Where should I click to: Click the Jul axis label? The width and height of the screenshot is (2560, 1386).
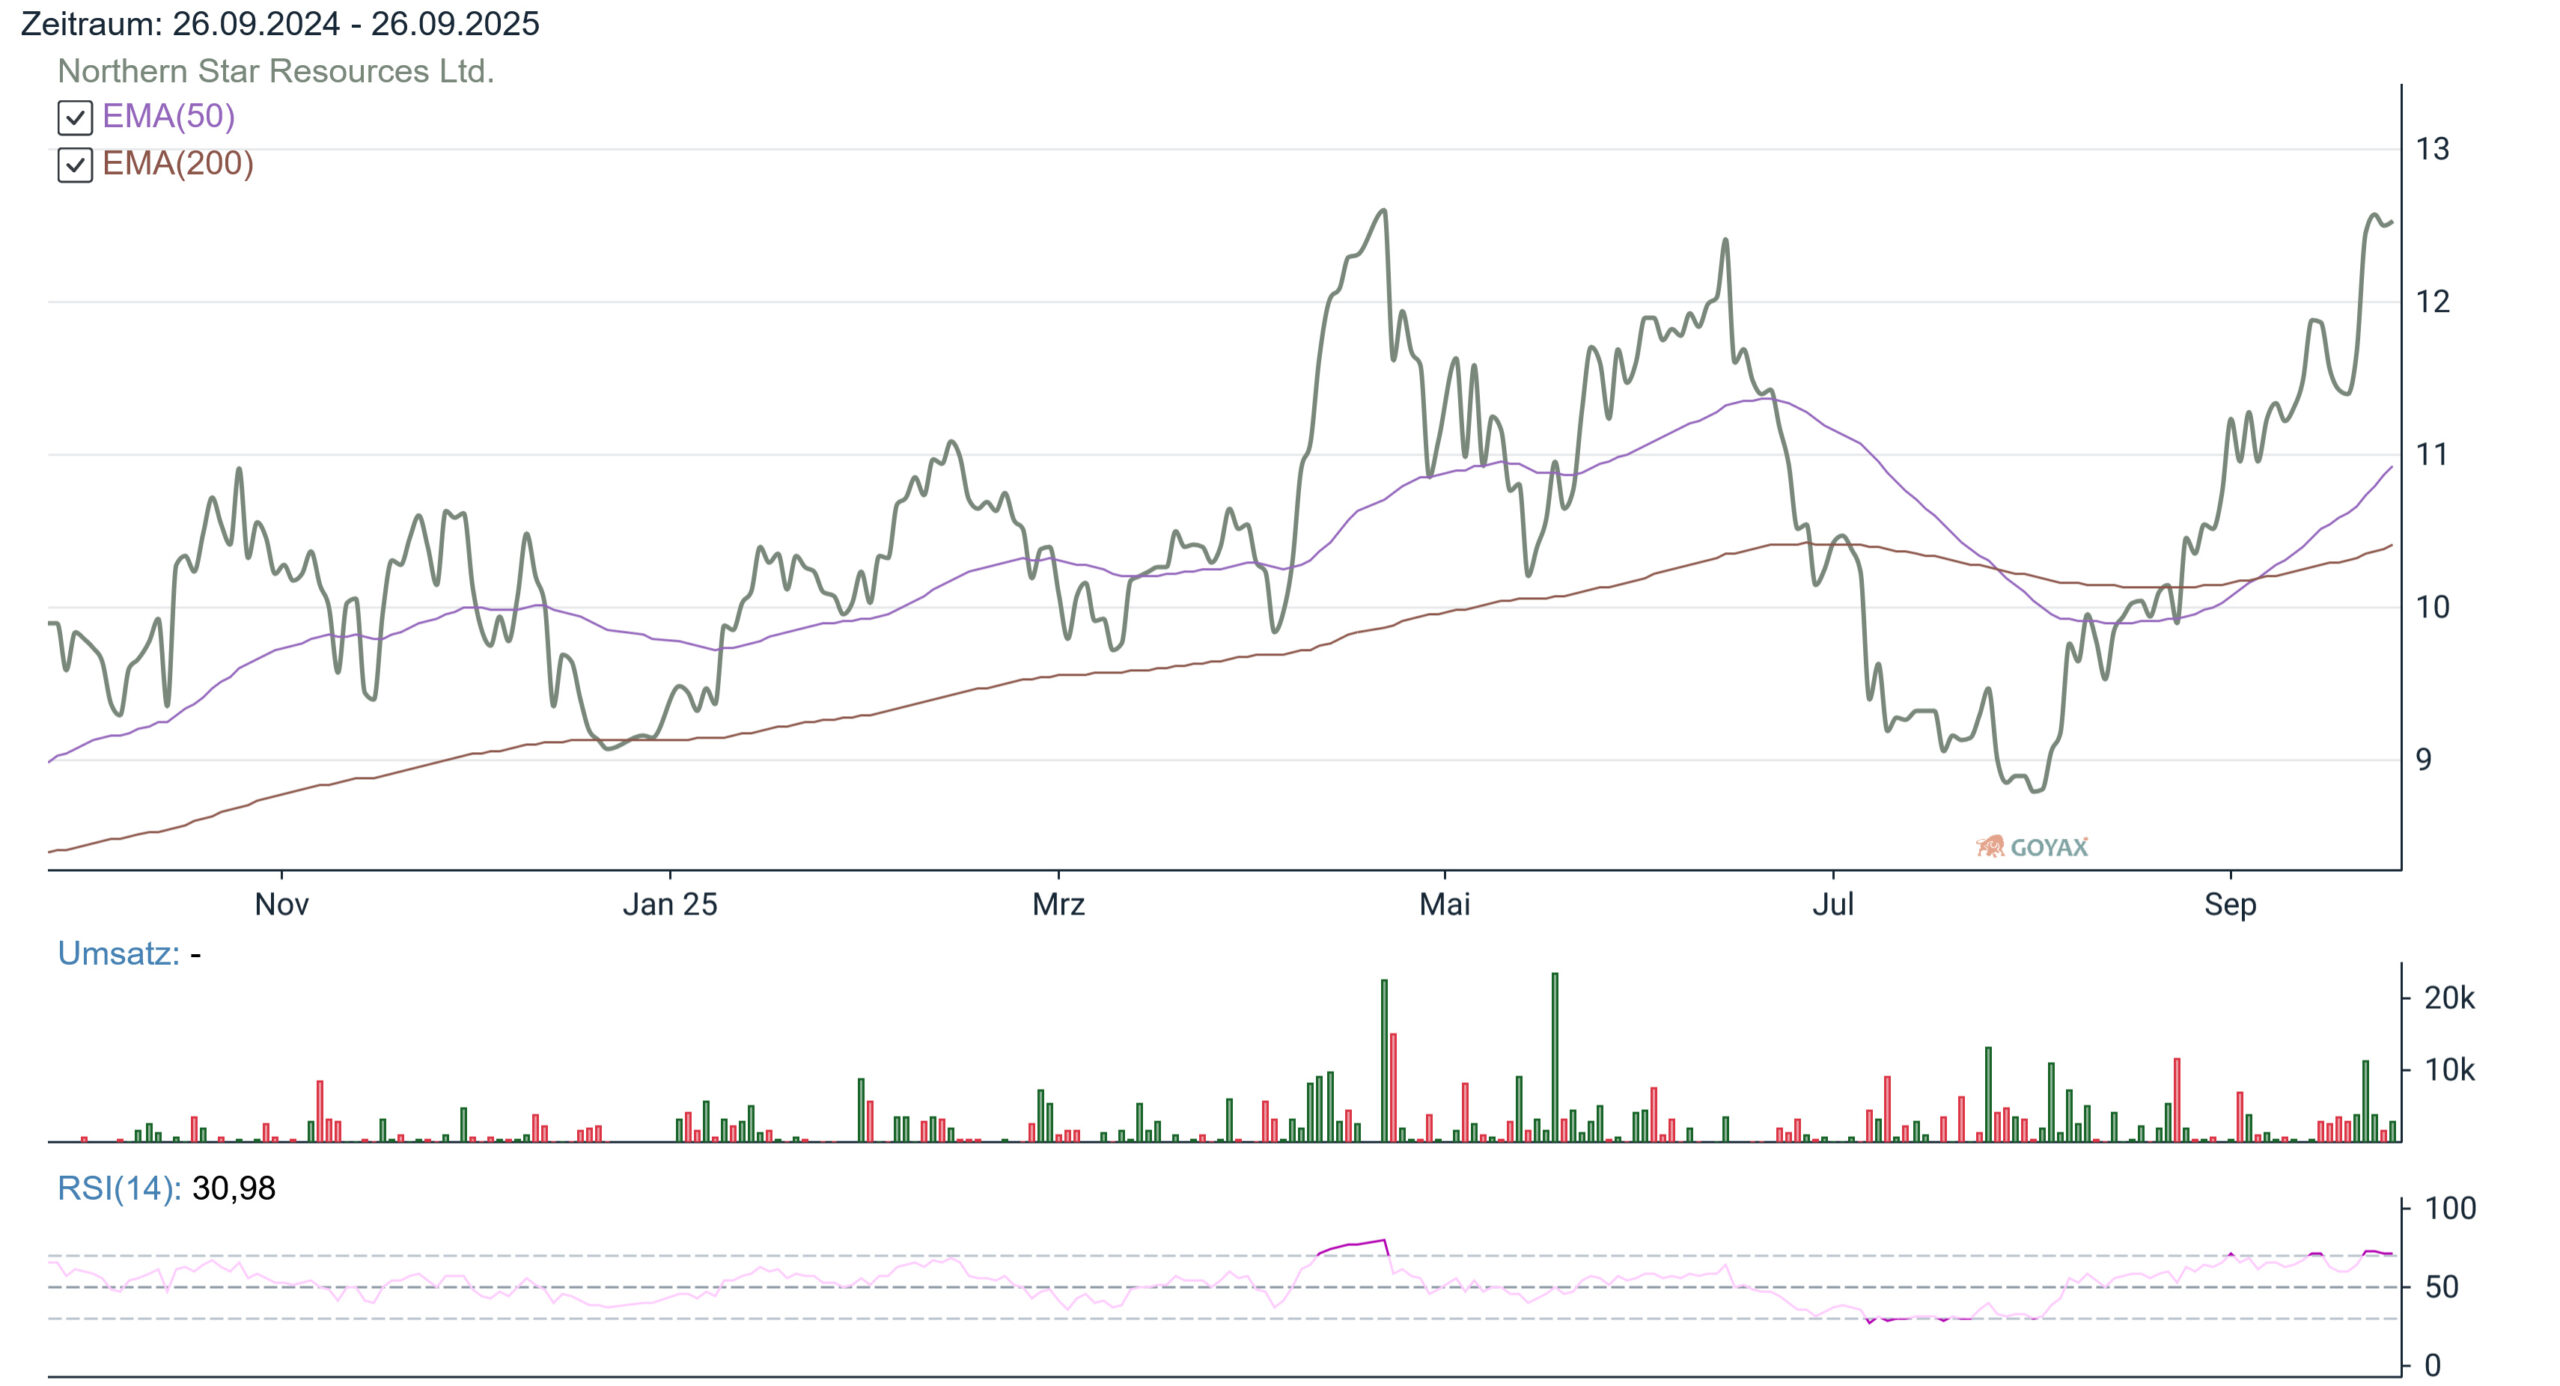pos(1833,904)
